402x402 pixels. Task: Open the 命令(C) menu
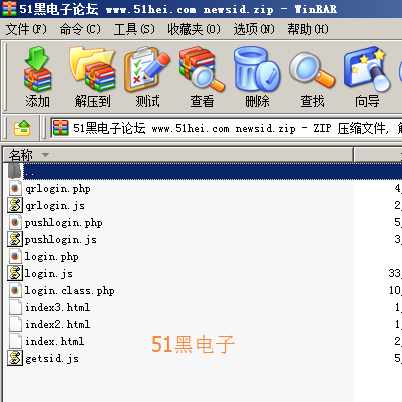(x=80, y=29)
